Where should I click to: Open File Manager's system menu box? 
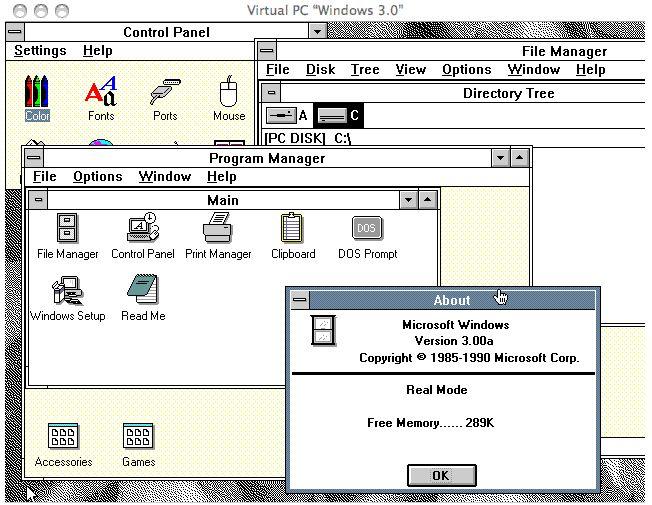coord(267,51)
